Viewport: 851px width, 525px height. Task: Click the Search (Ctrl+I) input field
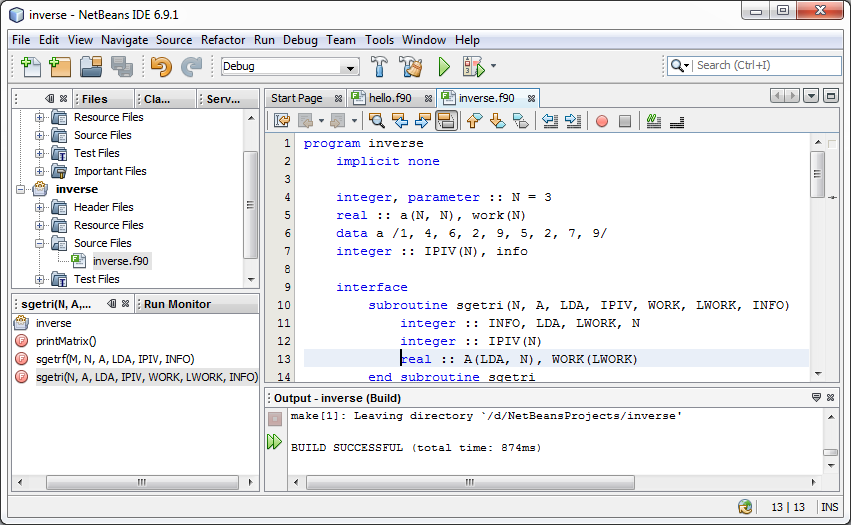(x=767, y=66)
